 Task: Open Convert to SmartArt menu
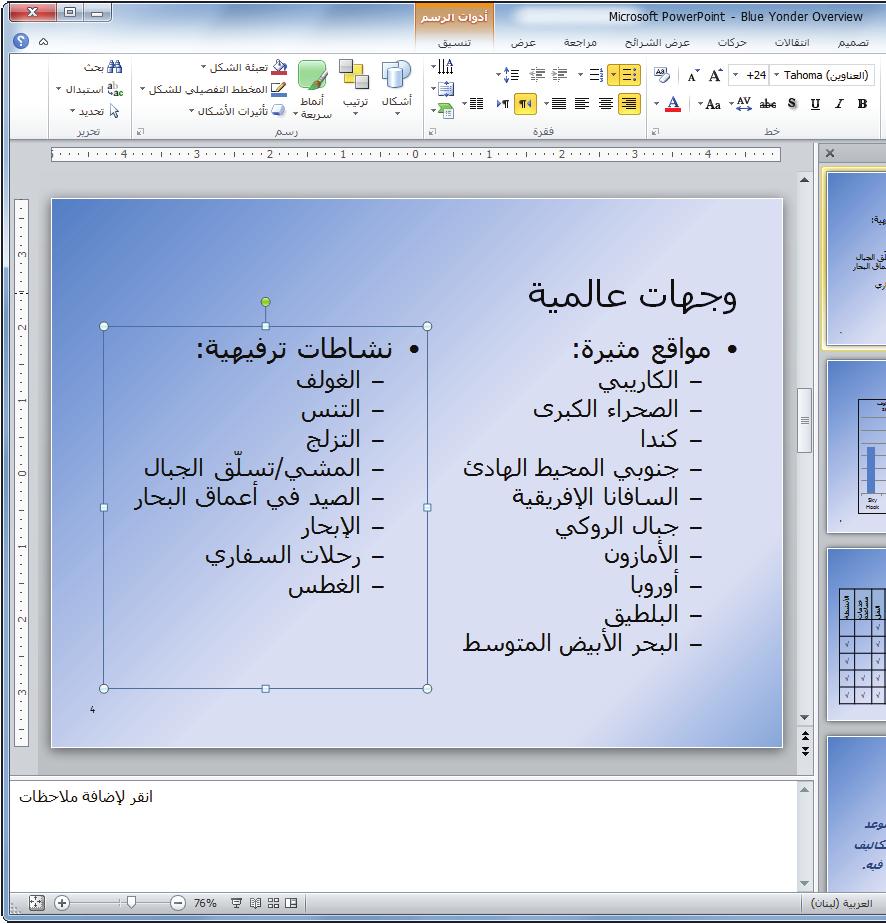point(442,110)
